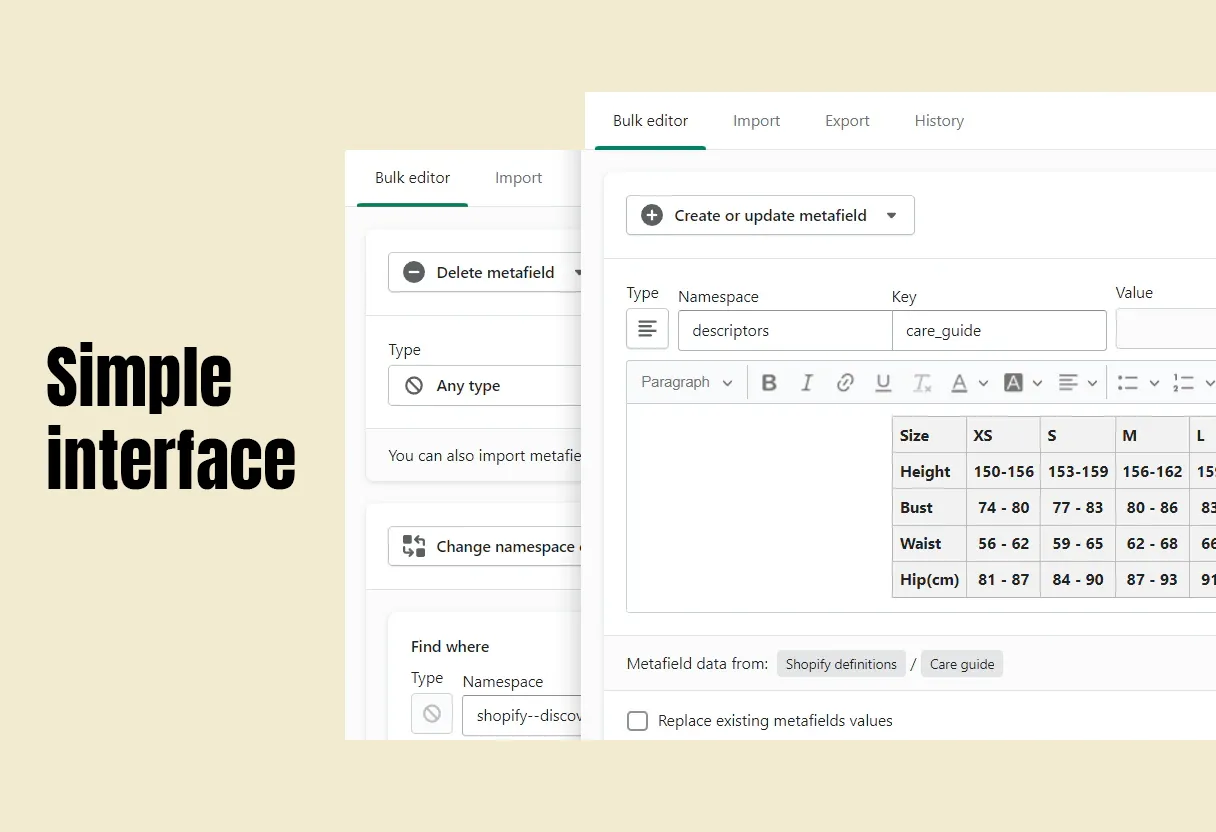Click the 150-156 table cell
The height and width of the screenshot is (832, 1216).
1003,471
